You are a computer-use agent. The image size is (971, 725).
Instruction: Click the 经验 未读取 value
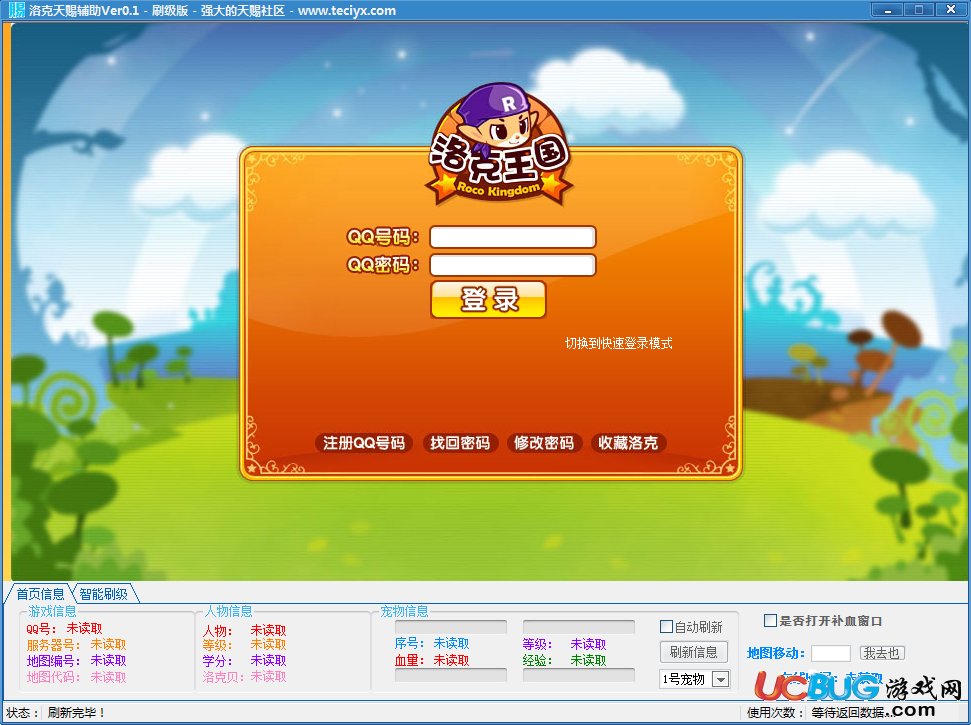(588, 661)
